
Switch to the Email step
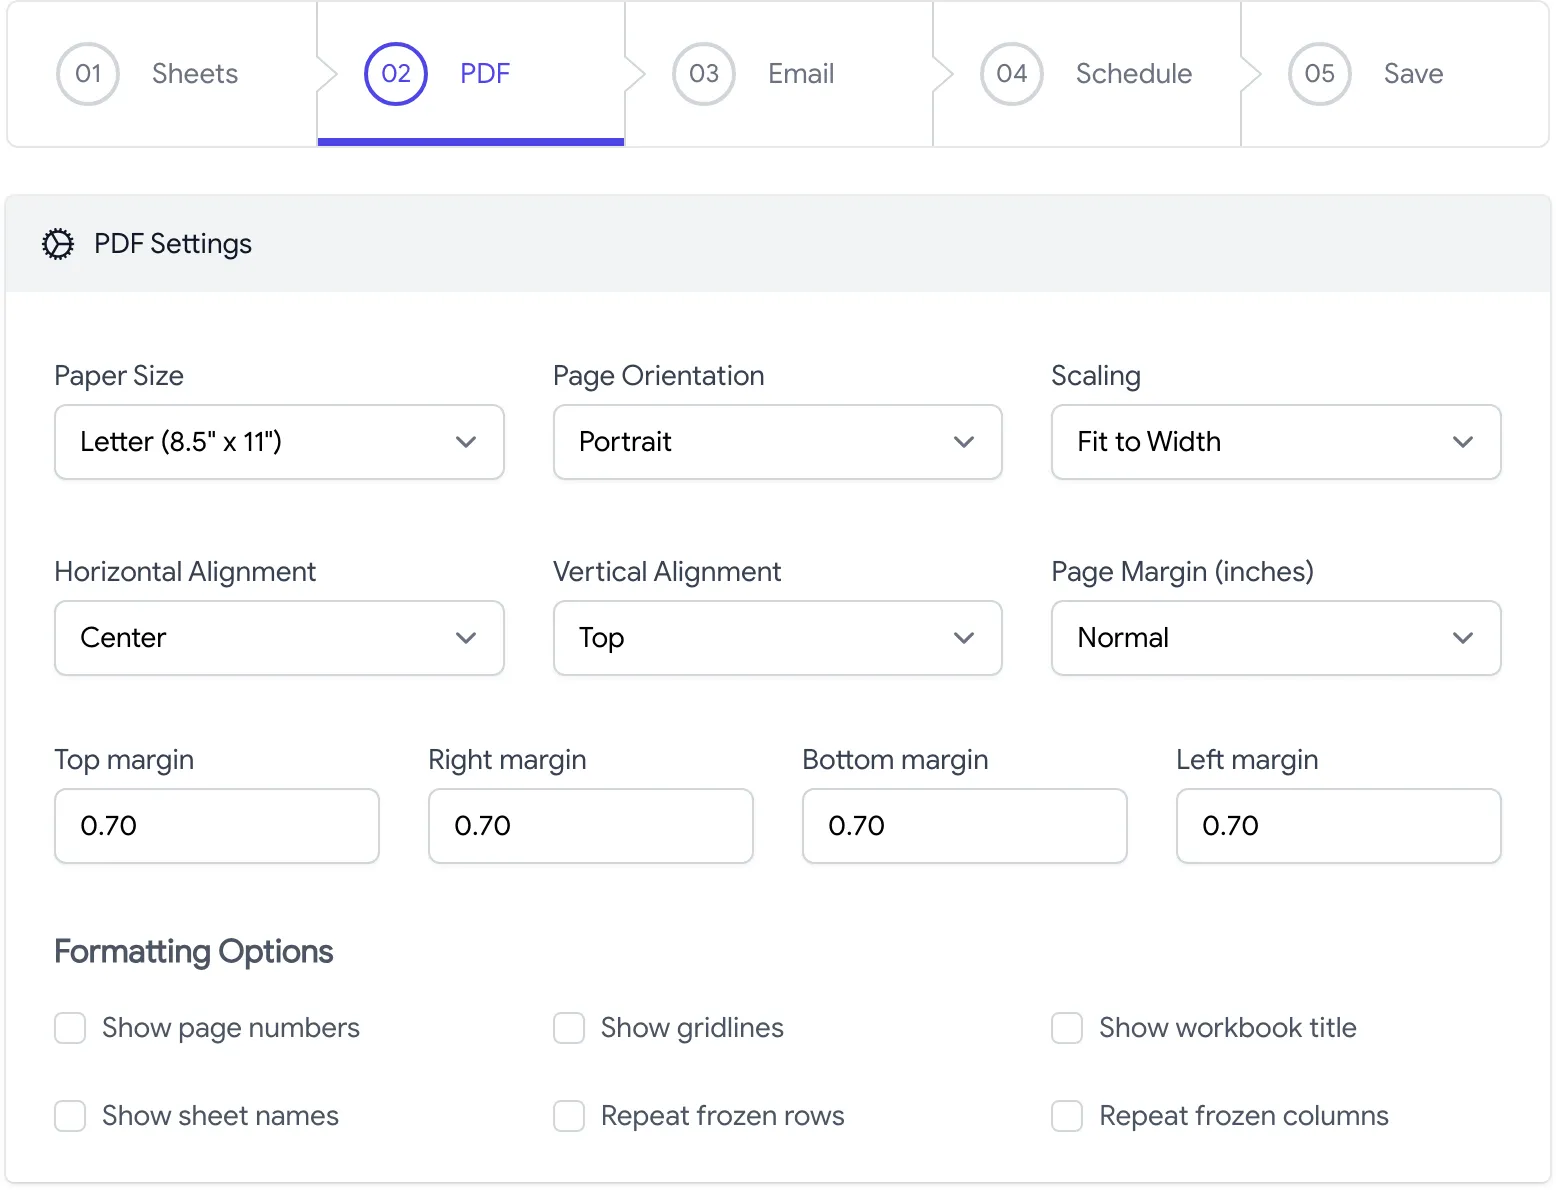[x=800, y=74]
